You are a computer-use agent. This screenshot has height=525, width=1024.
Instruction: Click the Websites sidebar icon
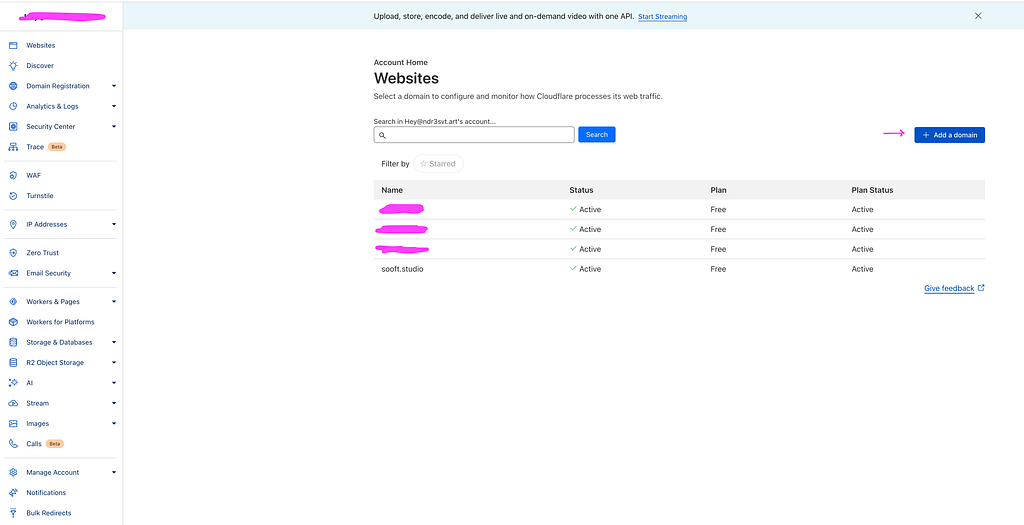coord(13,46)
